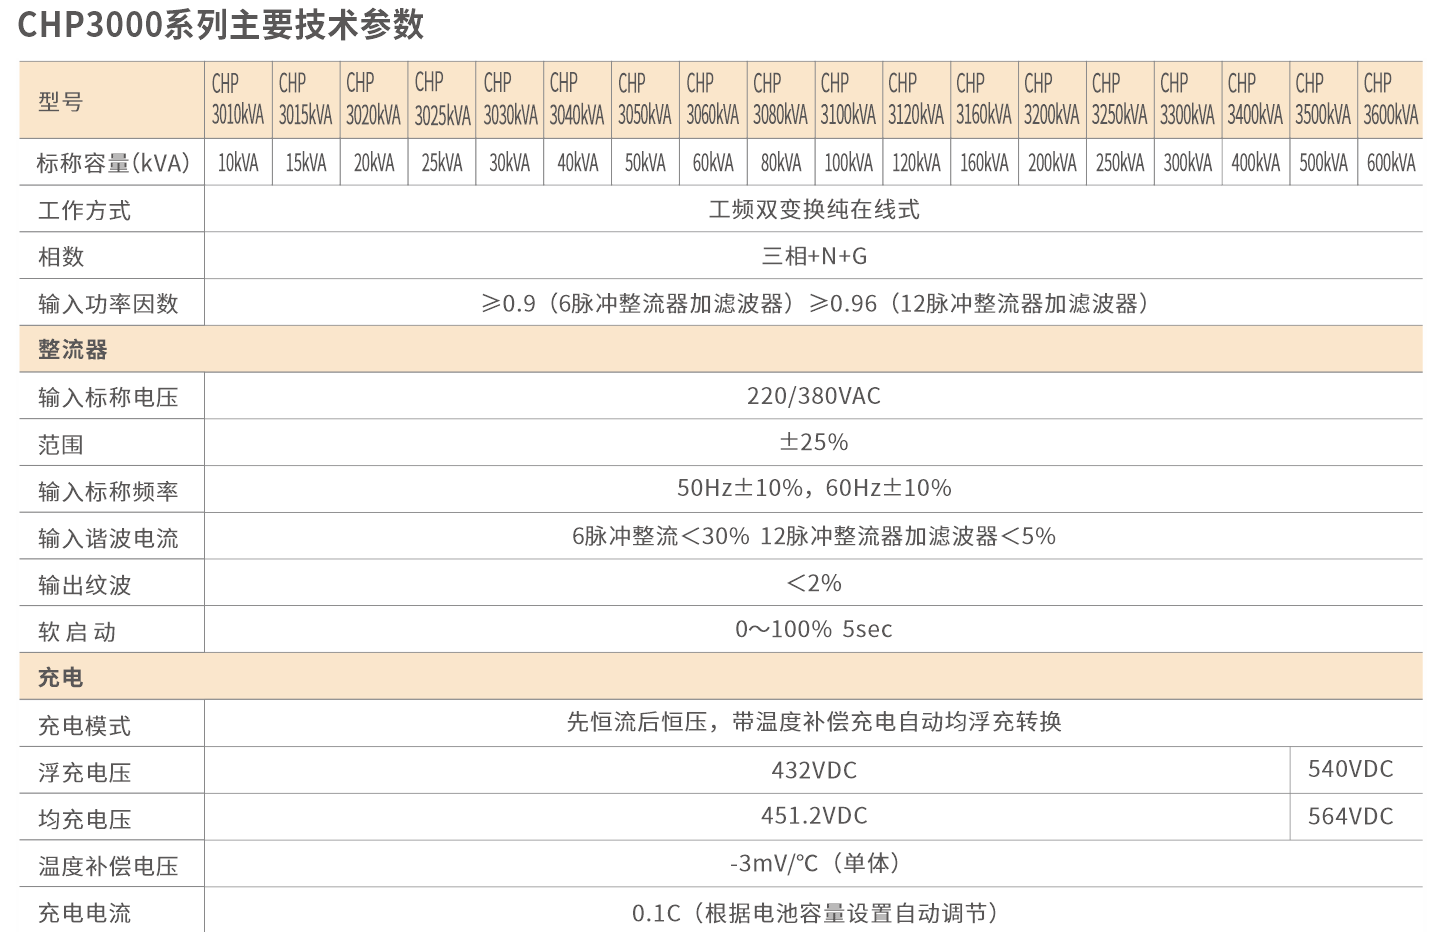Select the <2% output ripple value
Screen dimensions: 1439x932
pos(813,584)
